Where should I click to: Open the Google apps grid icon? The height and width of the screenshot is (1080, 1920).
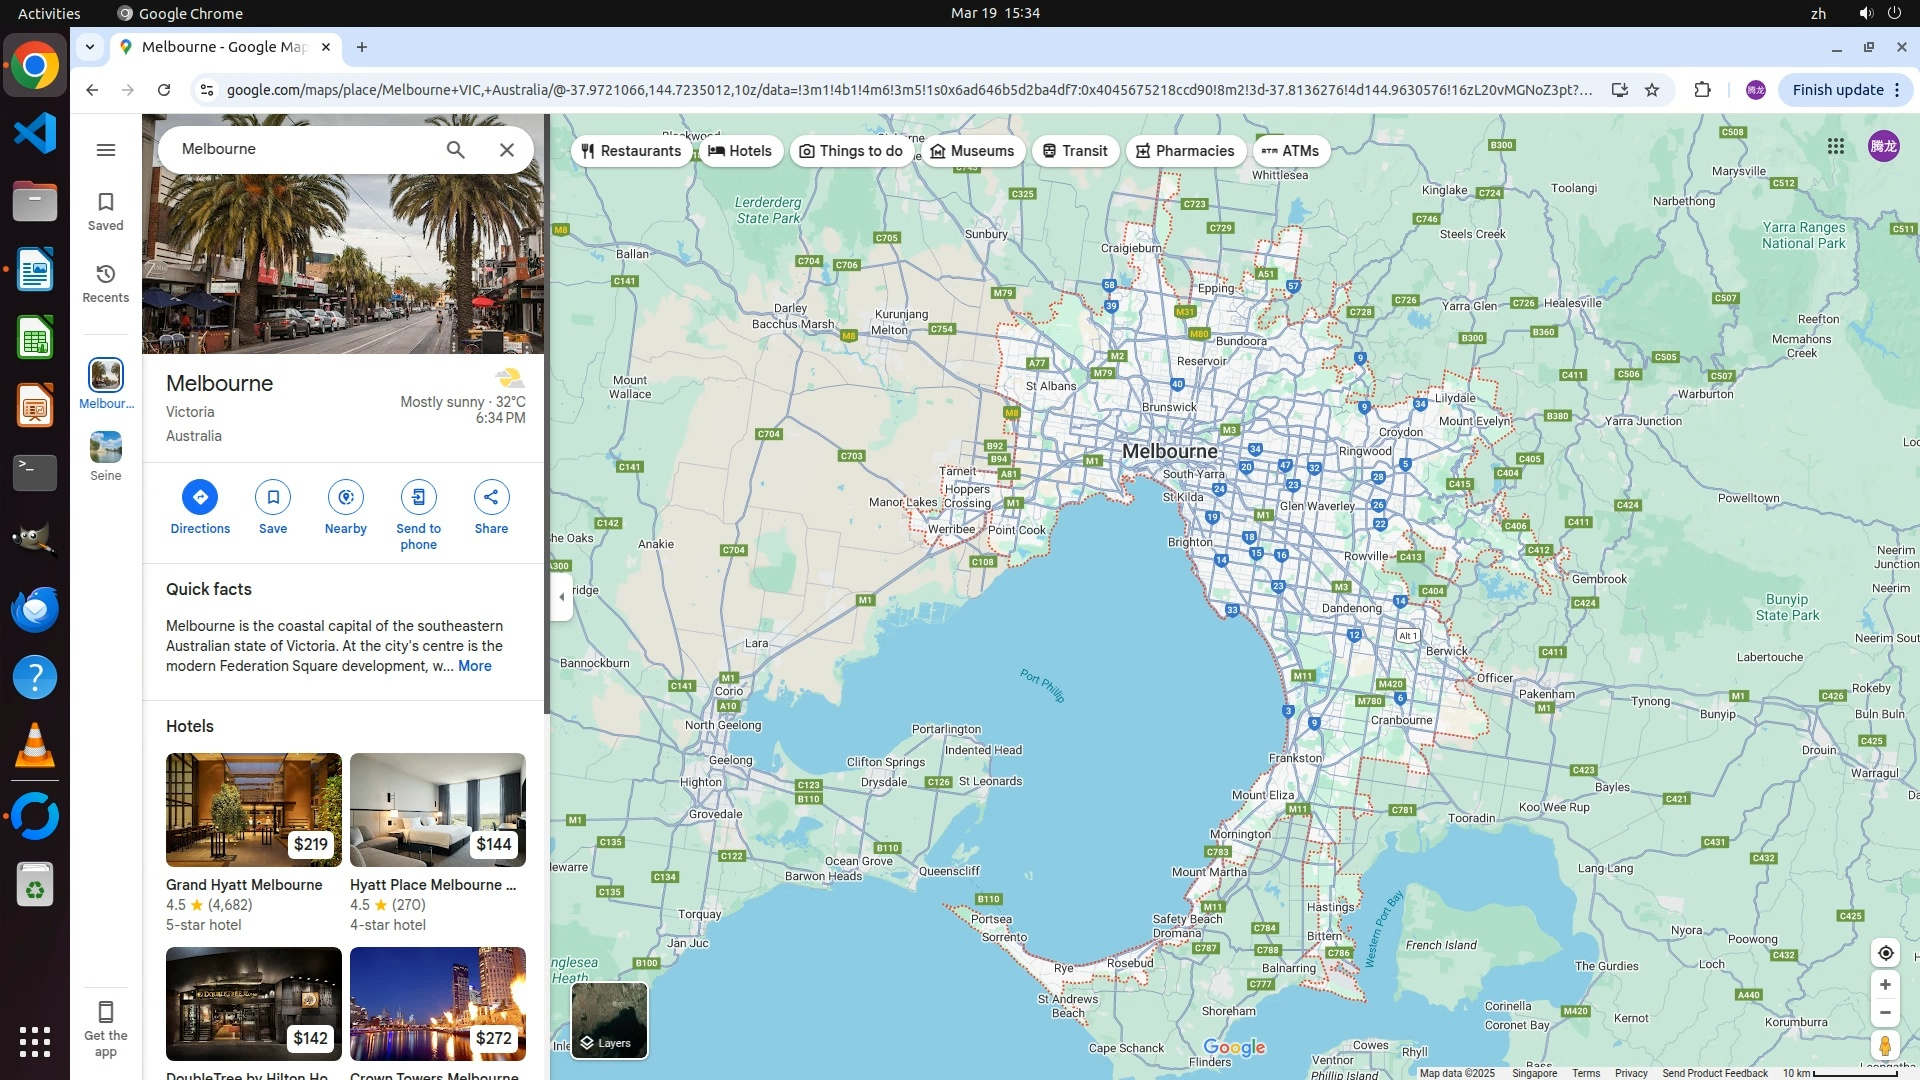1835,146
